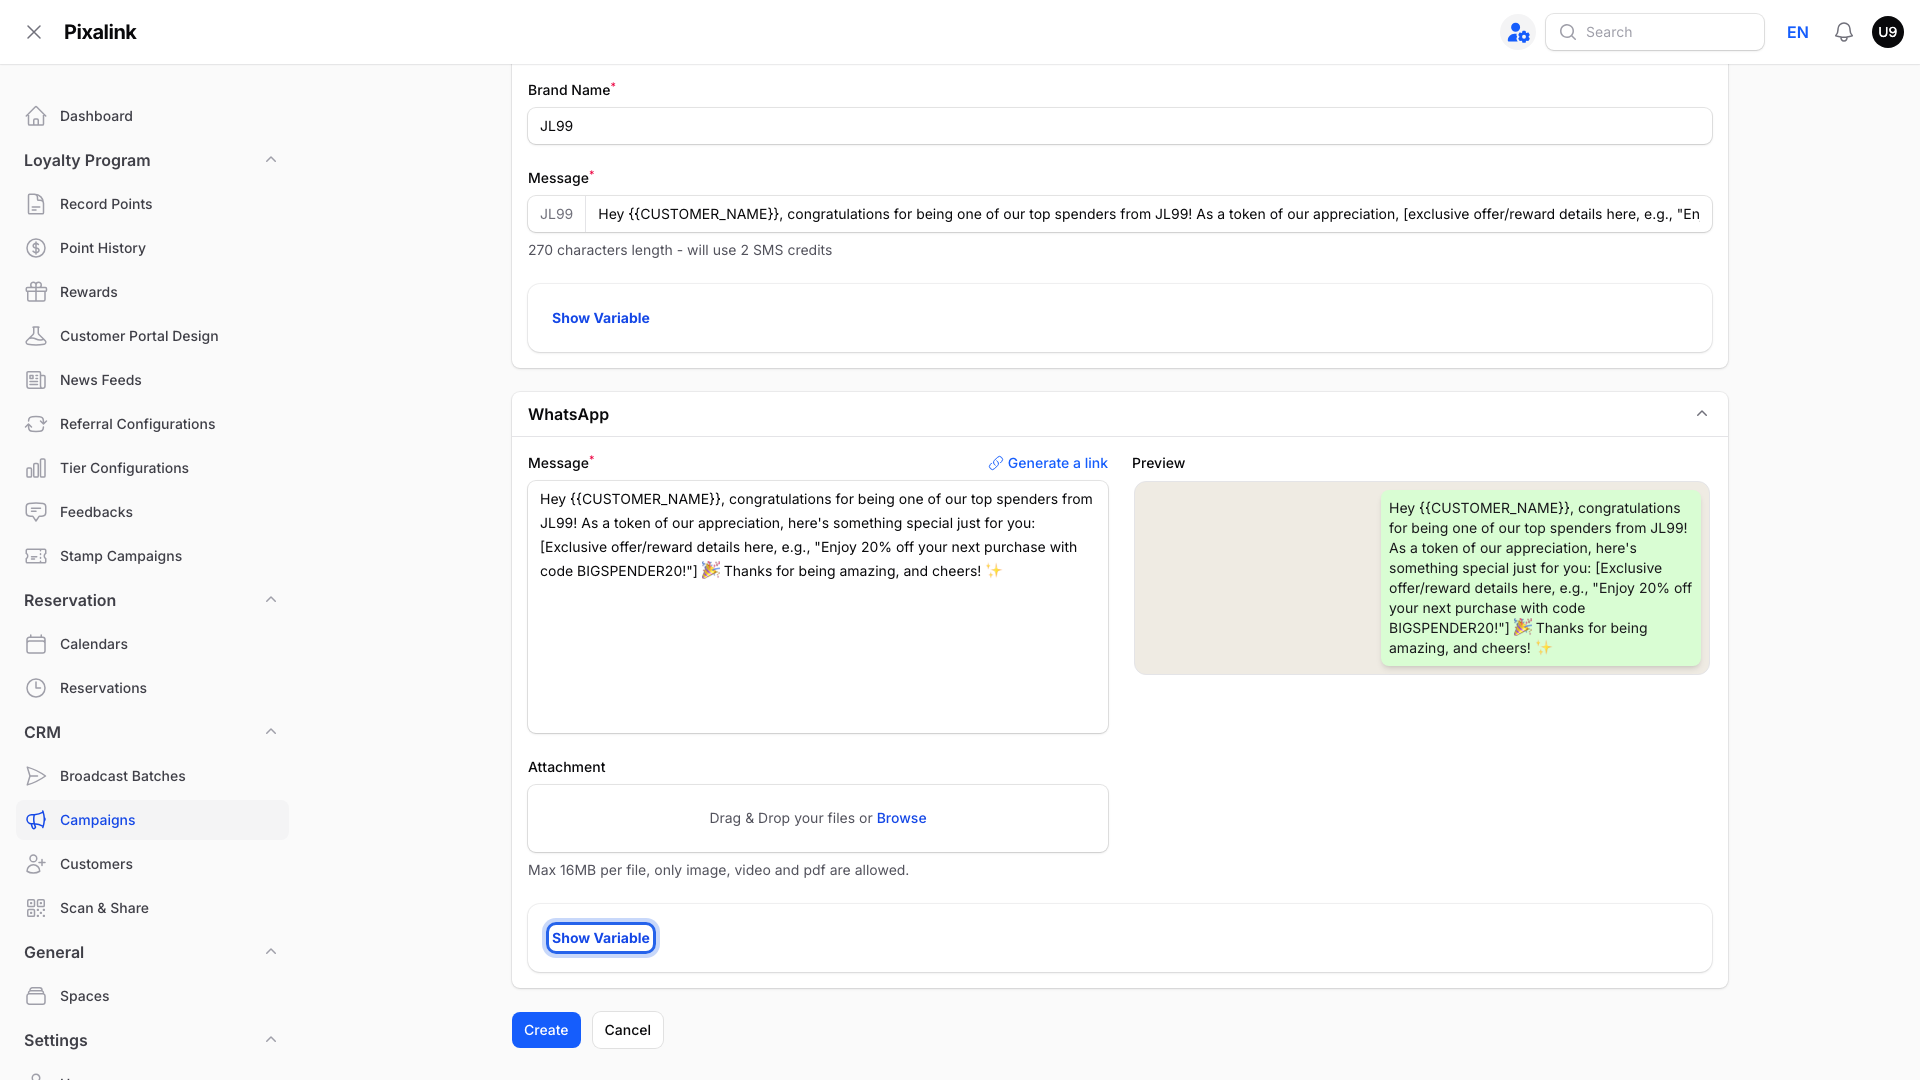Viewport: 1920px width, 1080px height.
Task: Open the U9 user avatar menu
Action: (1888, 32)
